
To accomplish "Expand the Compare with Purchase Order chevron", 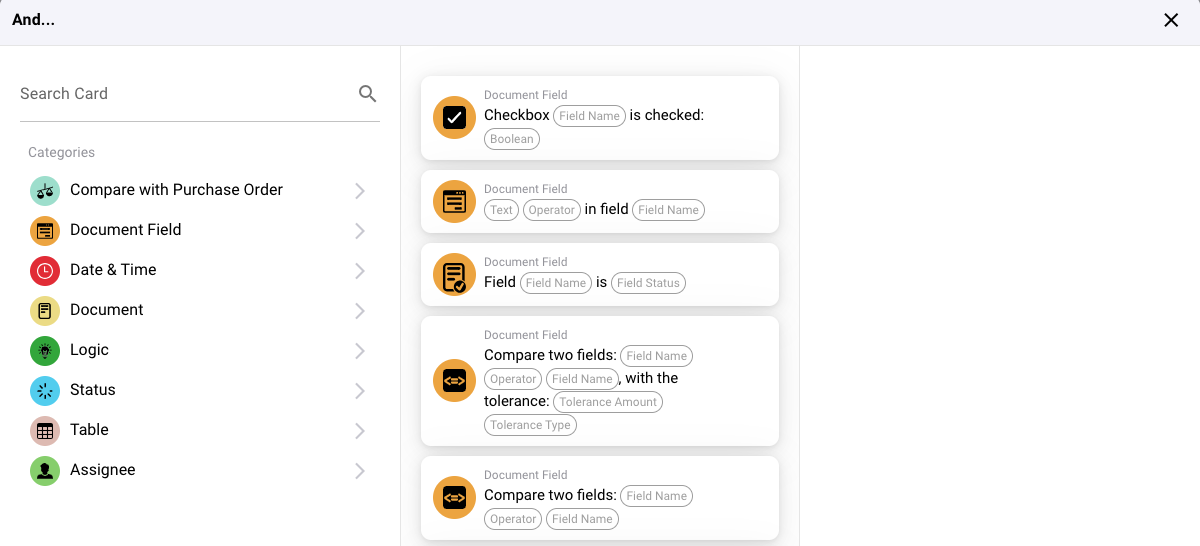I will (x=360, y=191).
